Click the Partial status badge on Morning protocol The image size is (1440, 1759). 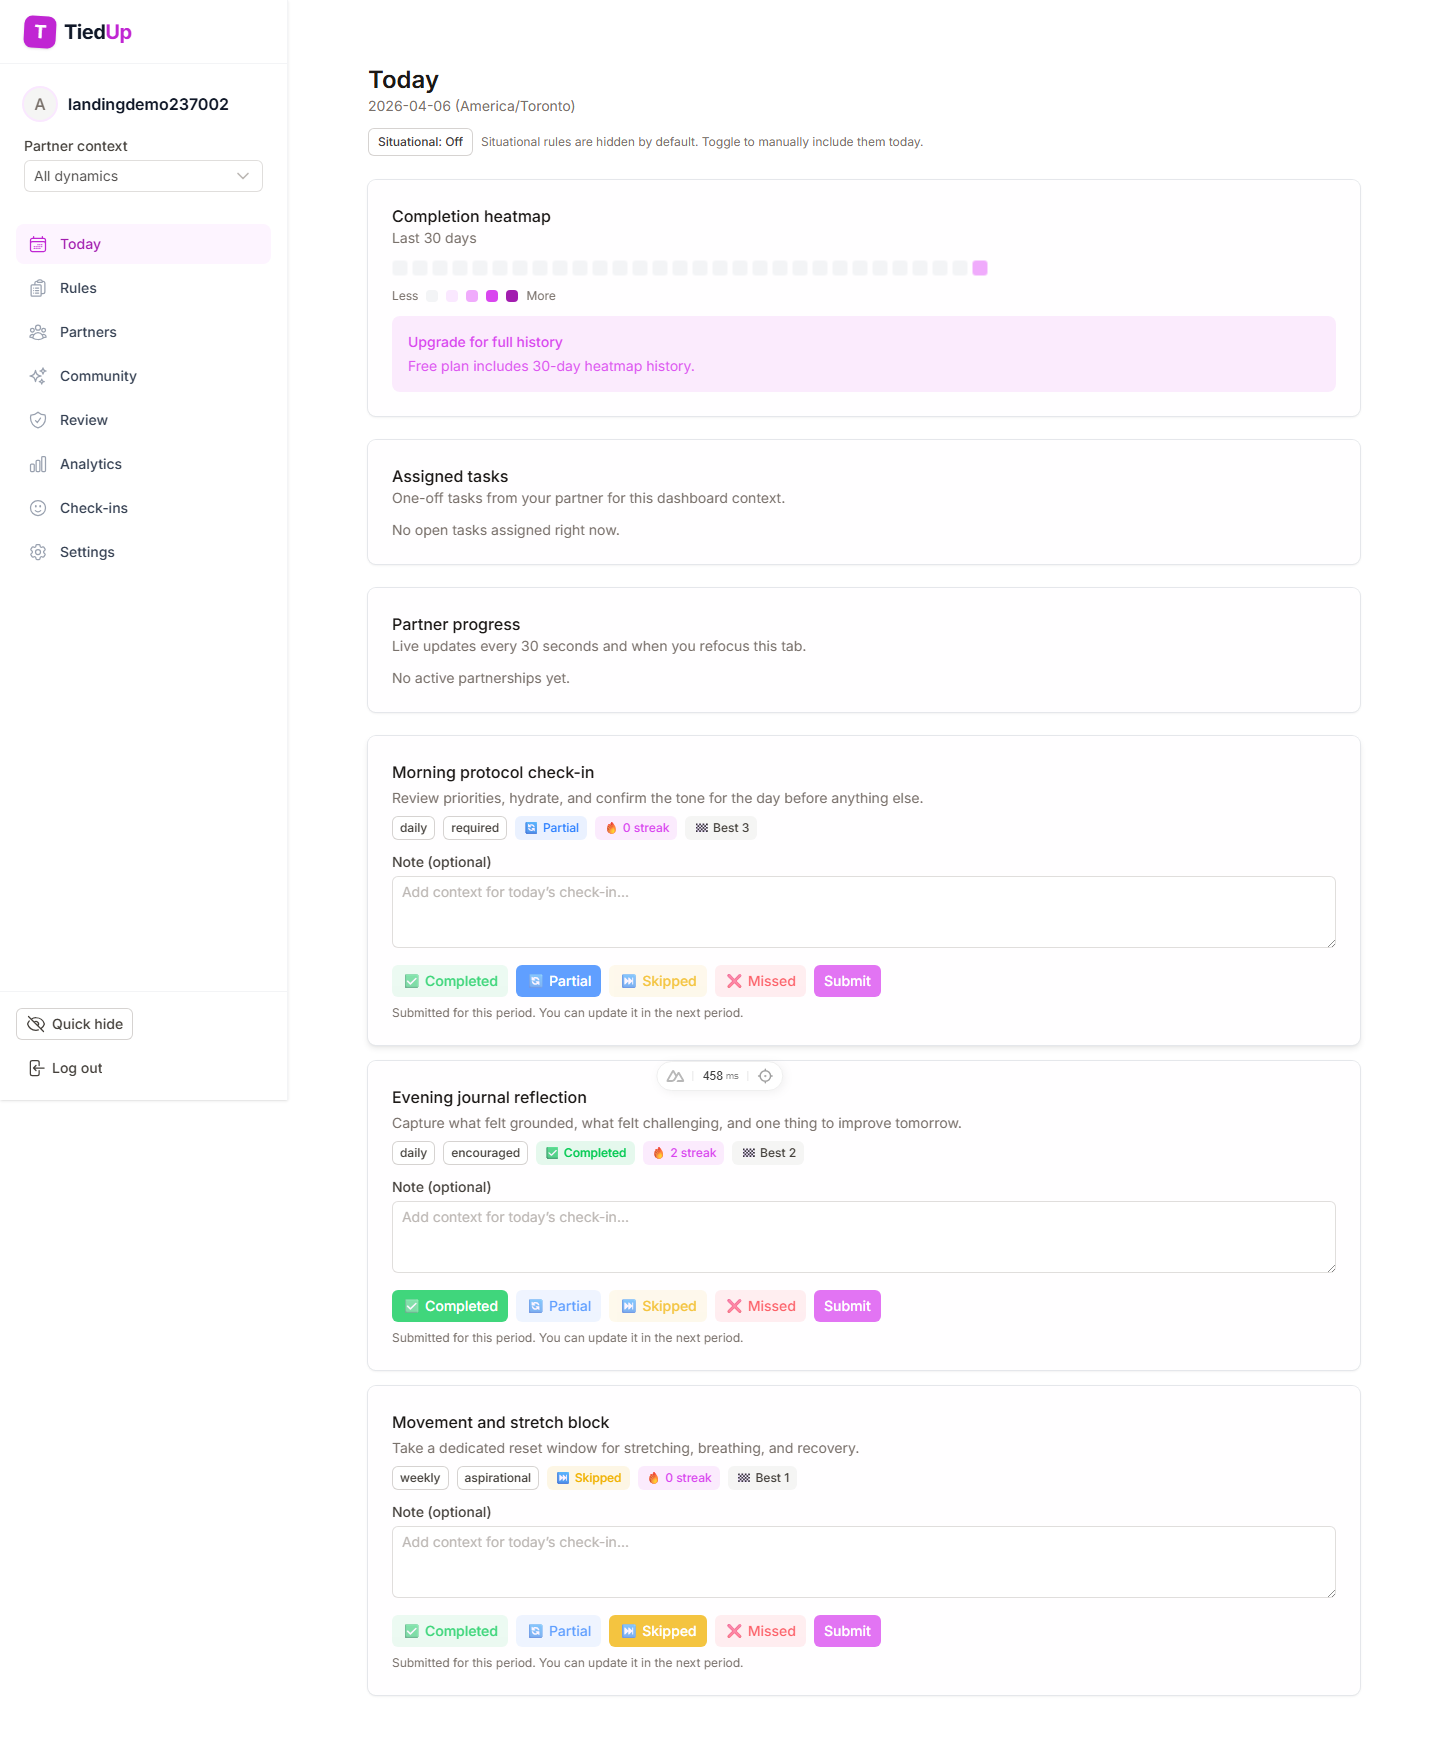[551, 828]
